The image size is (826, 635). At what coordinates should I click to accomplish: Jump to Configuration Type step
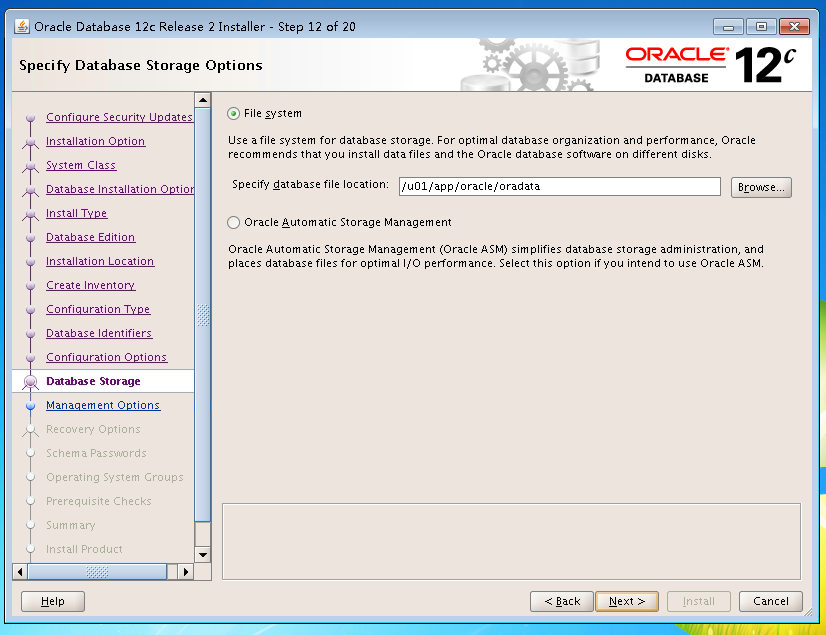98,309
